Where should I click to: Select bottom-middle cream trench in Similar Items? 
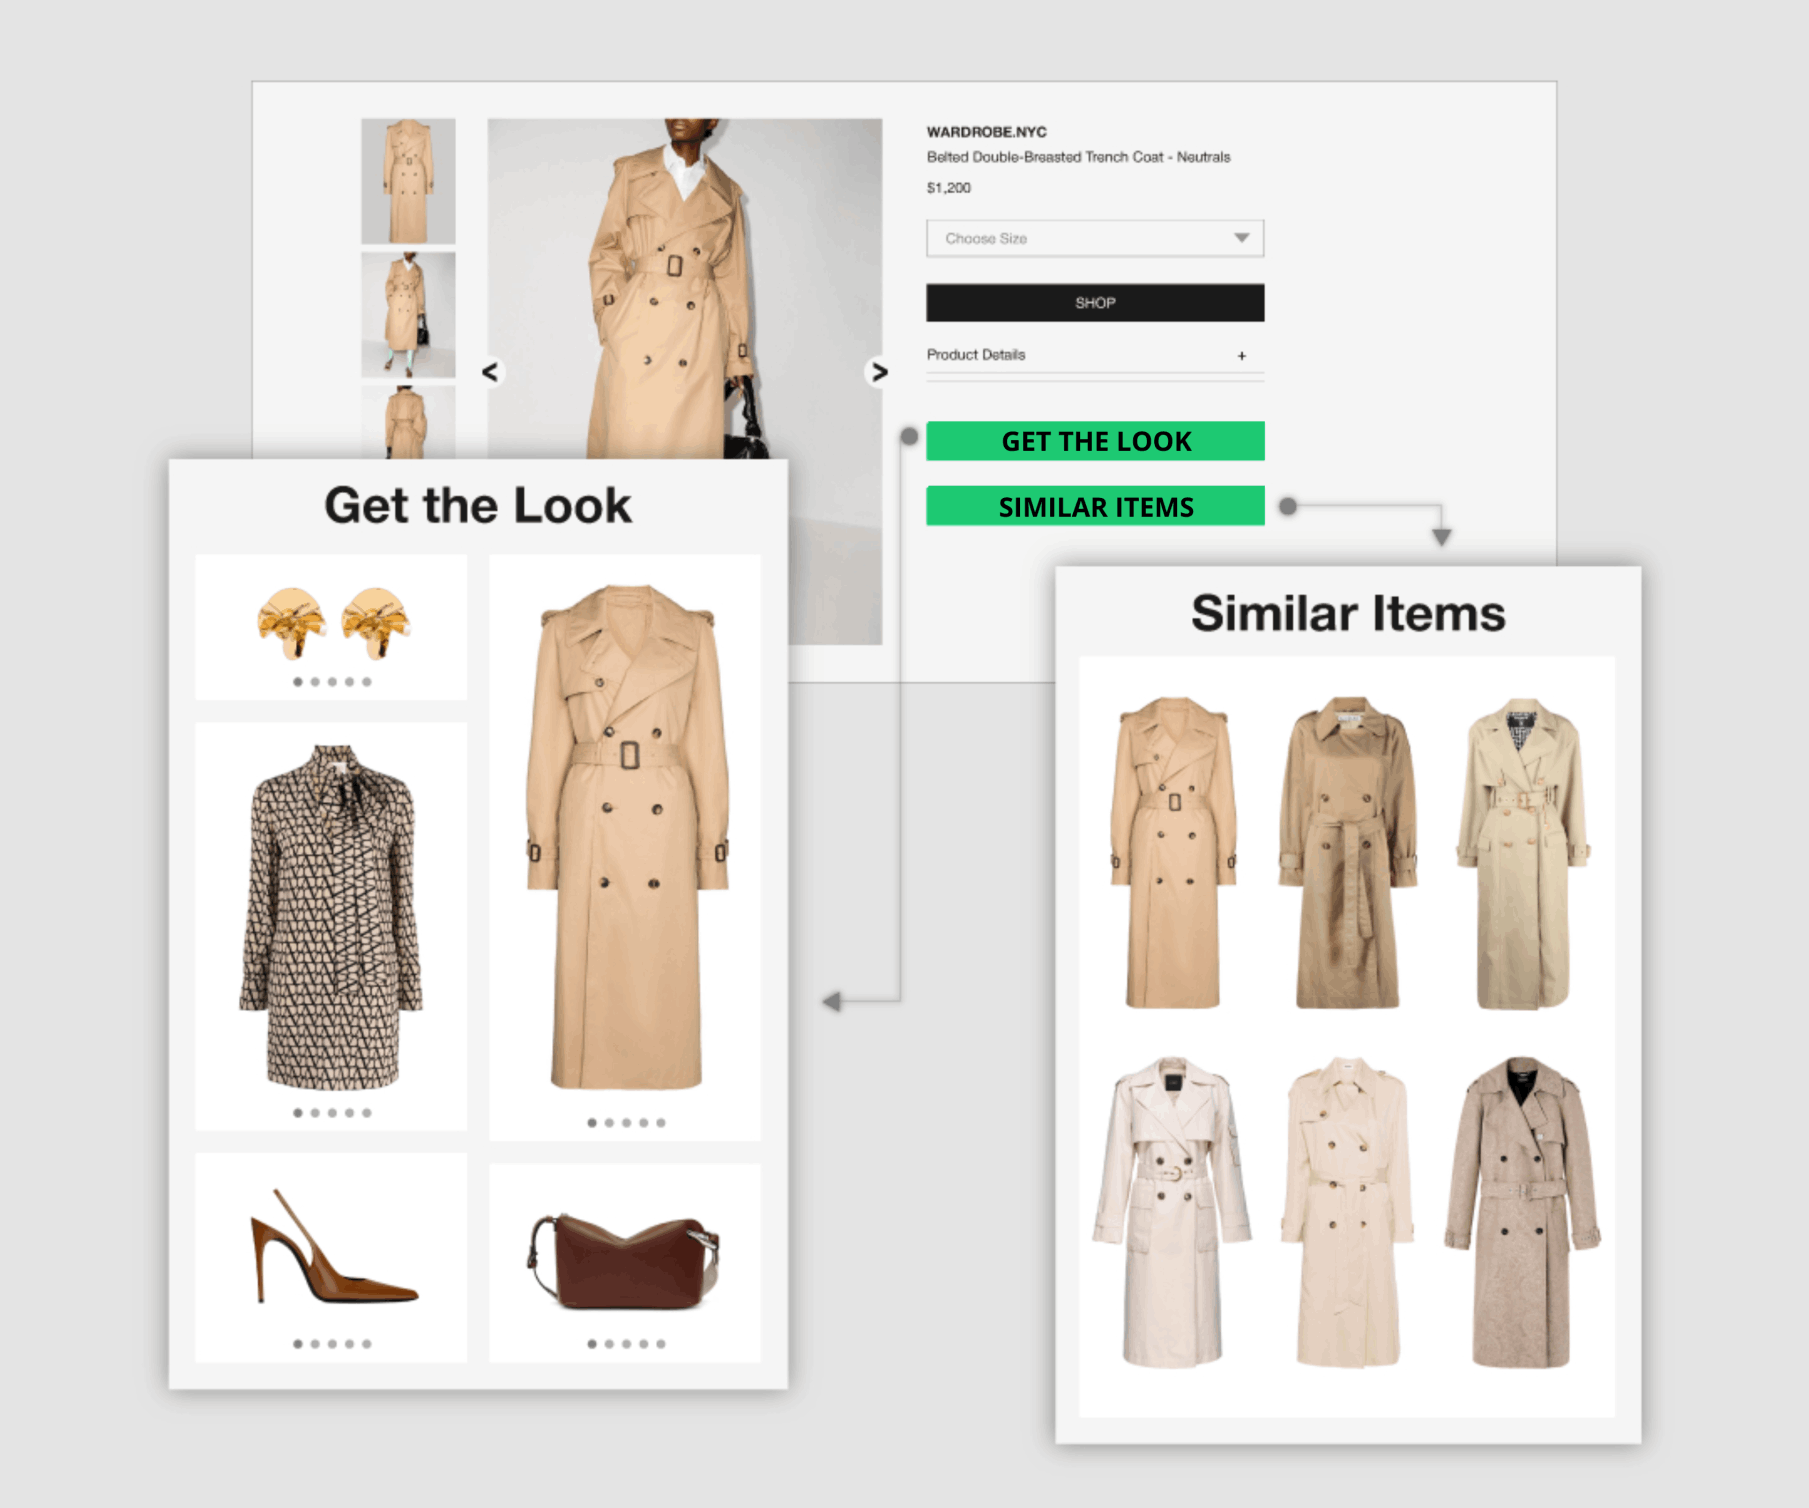click(1347, 1212)
